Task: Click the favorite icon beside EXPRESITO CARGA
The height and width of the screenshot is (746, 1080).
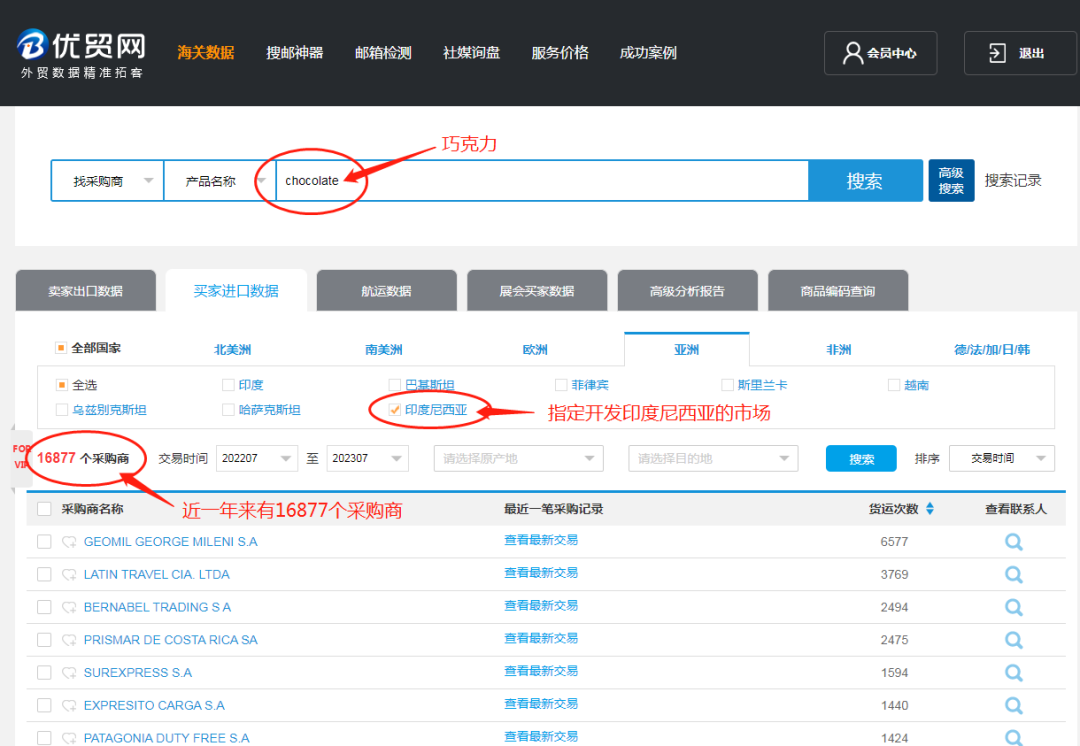Action: point(69,706)
